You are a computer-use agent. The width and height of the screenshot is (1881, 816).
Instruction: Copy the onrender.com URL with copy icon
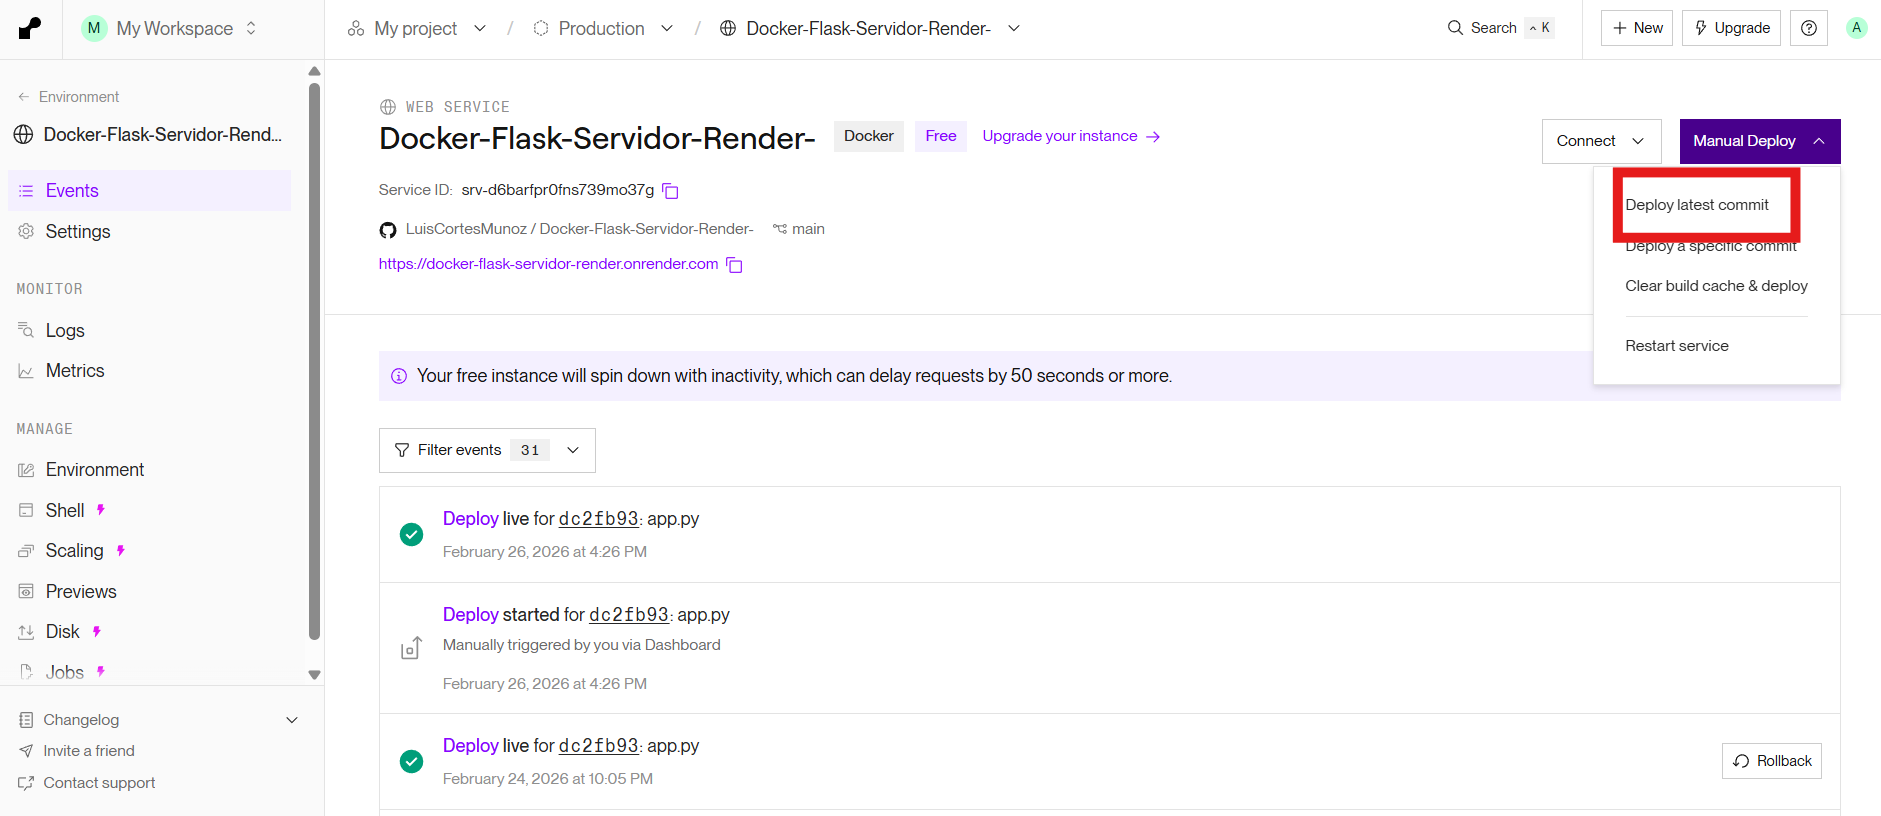pos(734,265)
